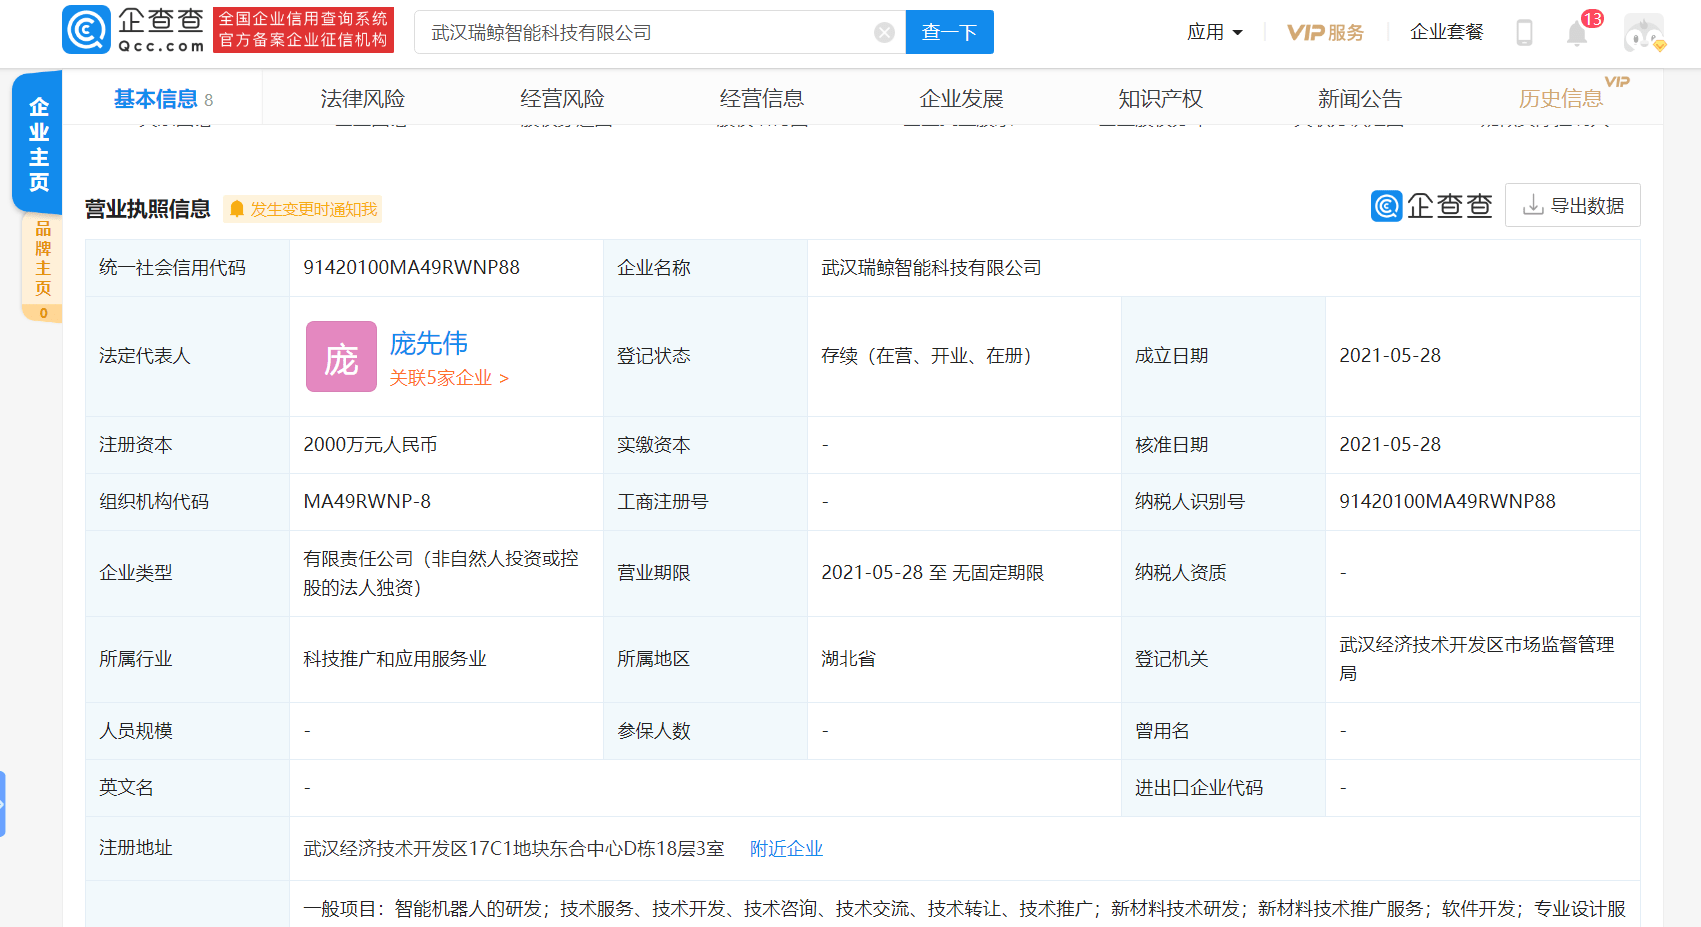Click the download icon on 导出数据 button
The image size is (1701, 927).
point(1532,204)
